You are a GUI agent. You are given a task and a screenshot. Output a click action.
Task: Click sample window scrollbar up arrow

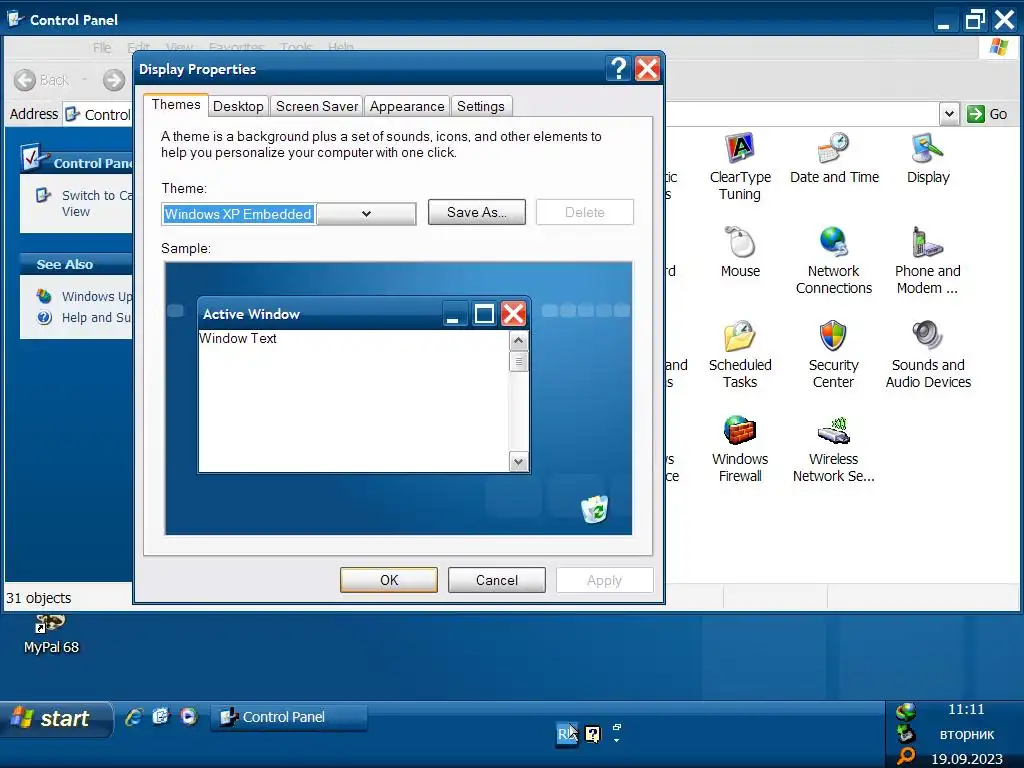point(519,340)
